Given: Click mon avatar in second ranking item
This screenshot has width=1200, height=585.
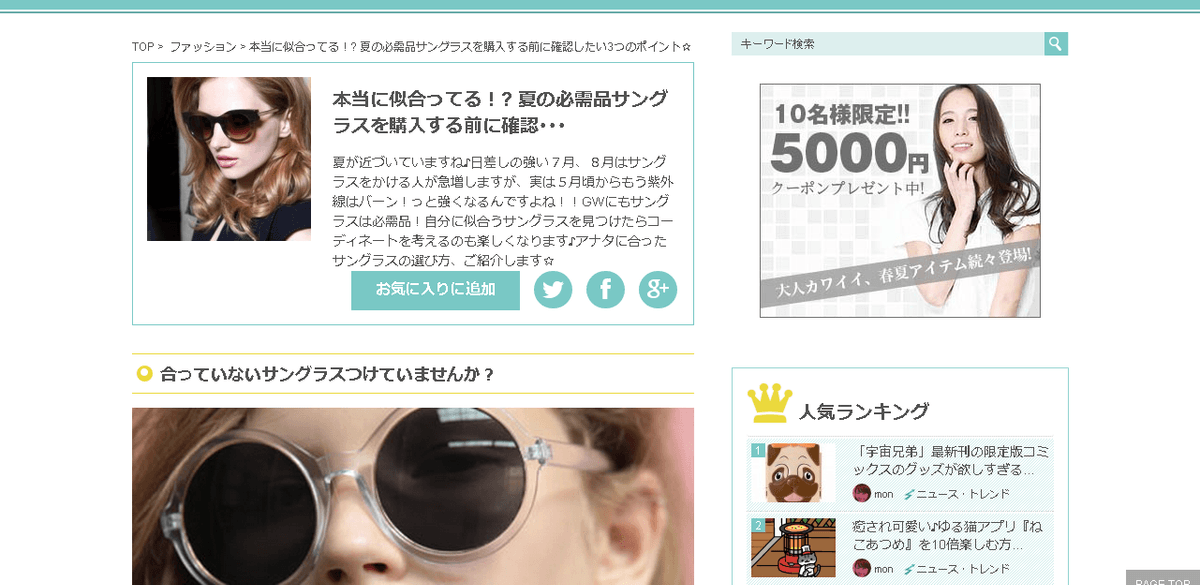Looking at the screenshot, I should coord(861,568).
